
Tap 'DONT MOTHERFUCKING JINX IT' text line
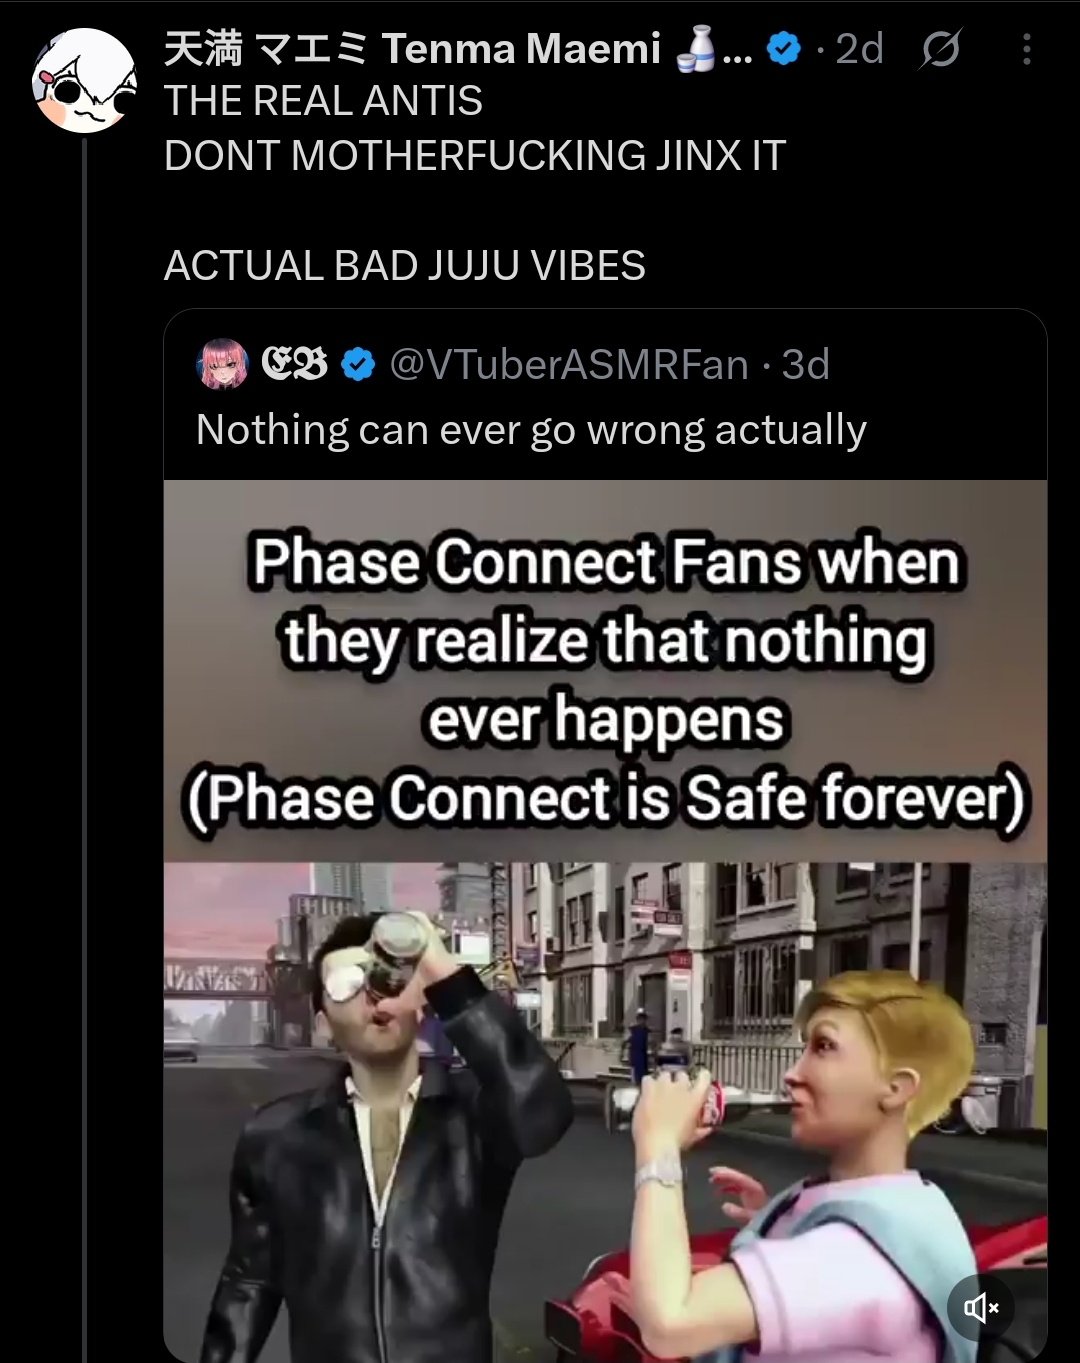click(475, 156)
